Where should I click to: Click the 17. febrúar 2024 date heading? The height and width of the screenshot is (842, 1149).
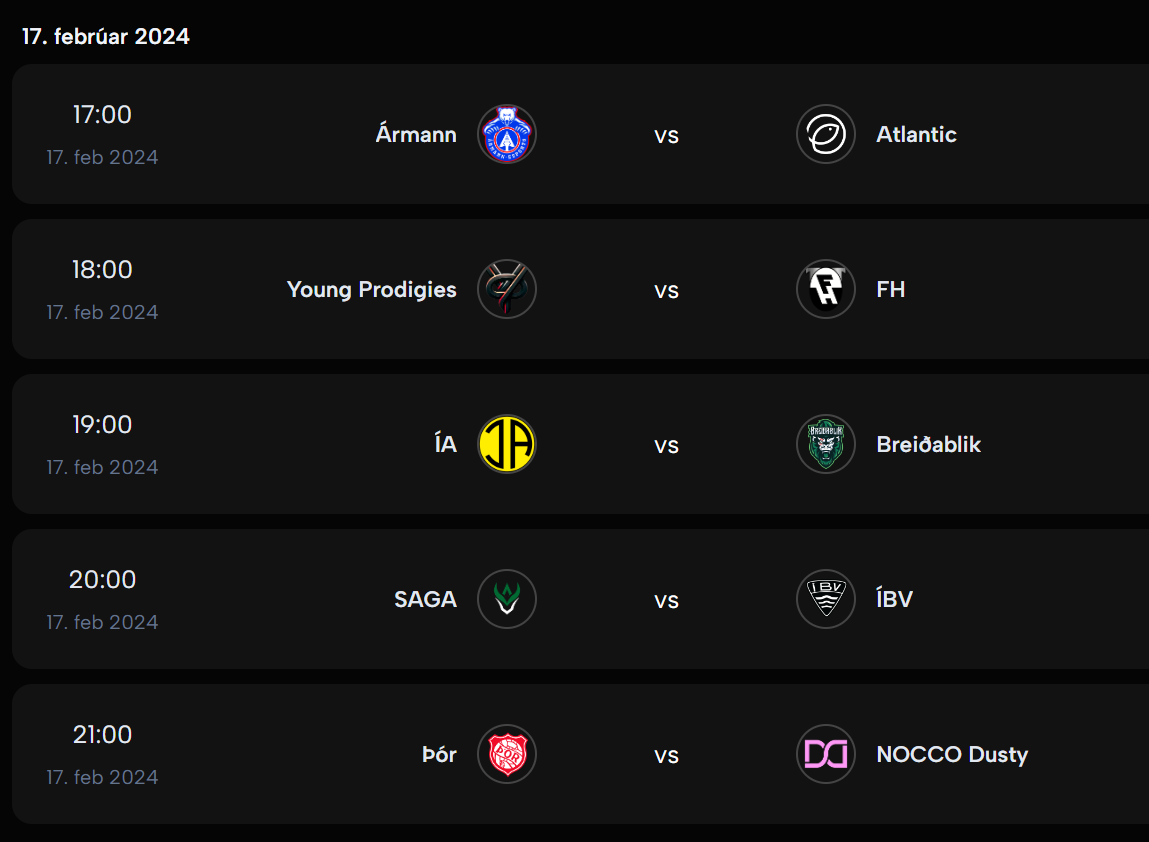click(106, 36)
